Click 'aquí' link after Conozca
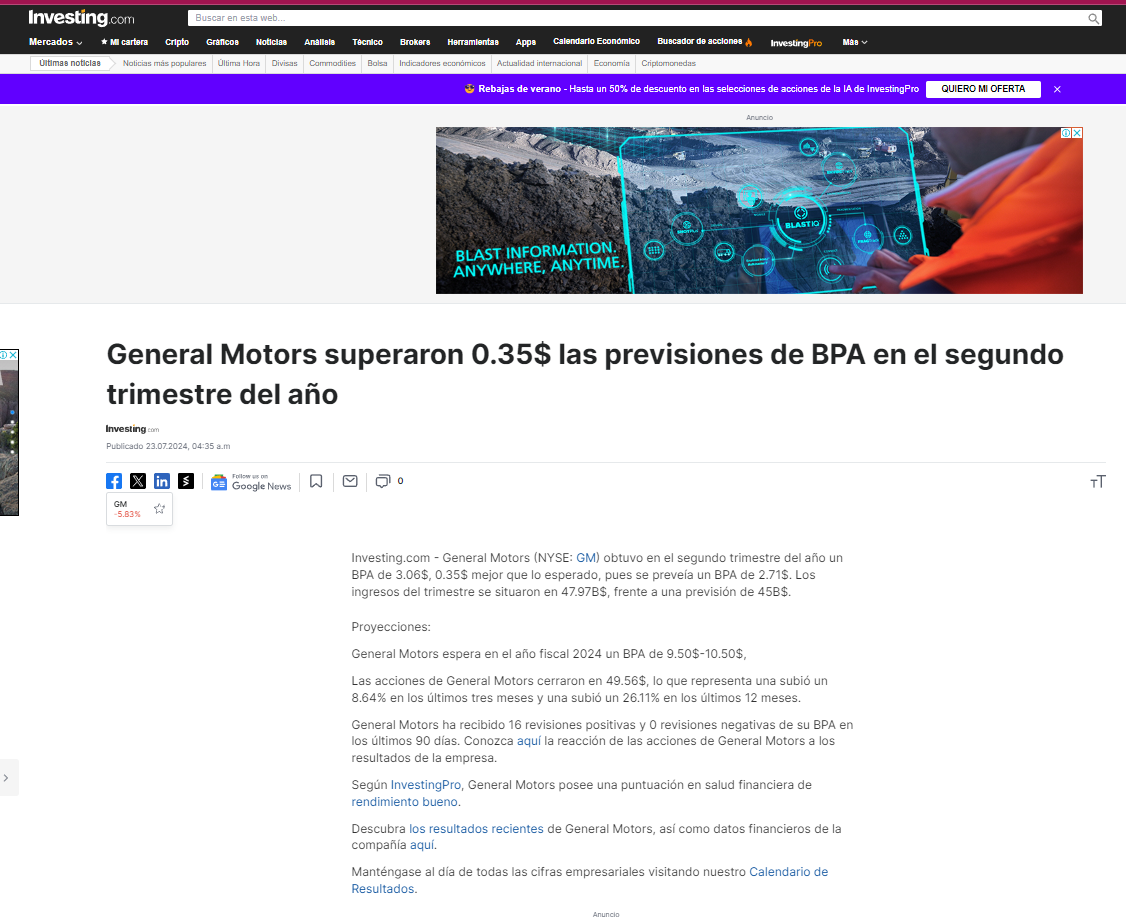This screenshot has height=924, width=1126. point(529,741)
